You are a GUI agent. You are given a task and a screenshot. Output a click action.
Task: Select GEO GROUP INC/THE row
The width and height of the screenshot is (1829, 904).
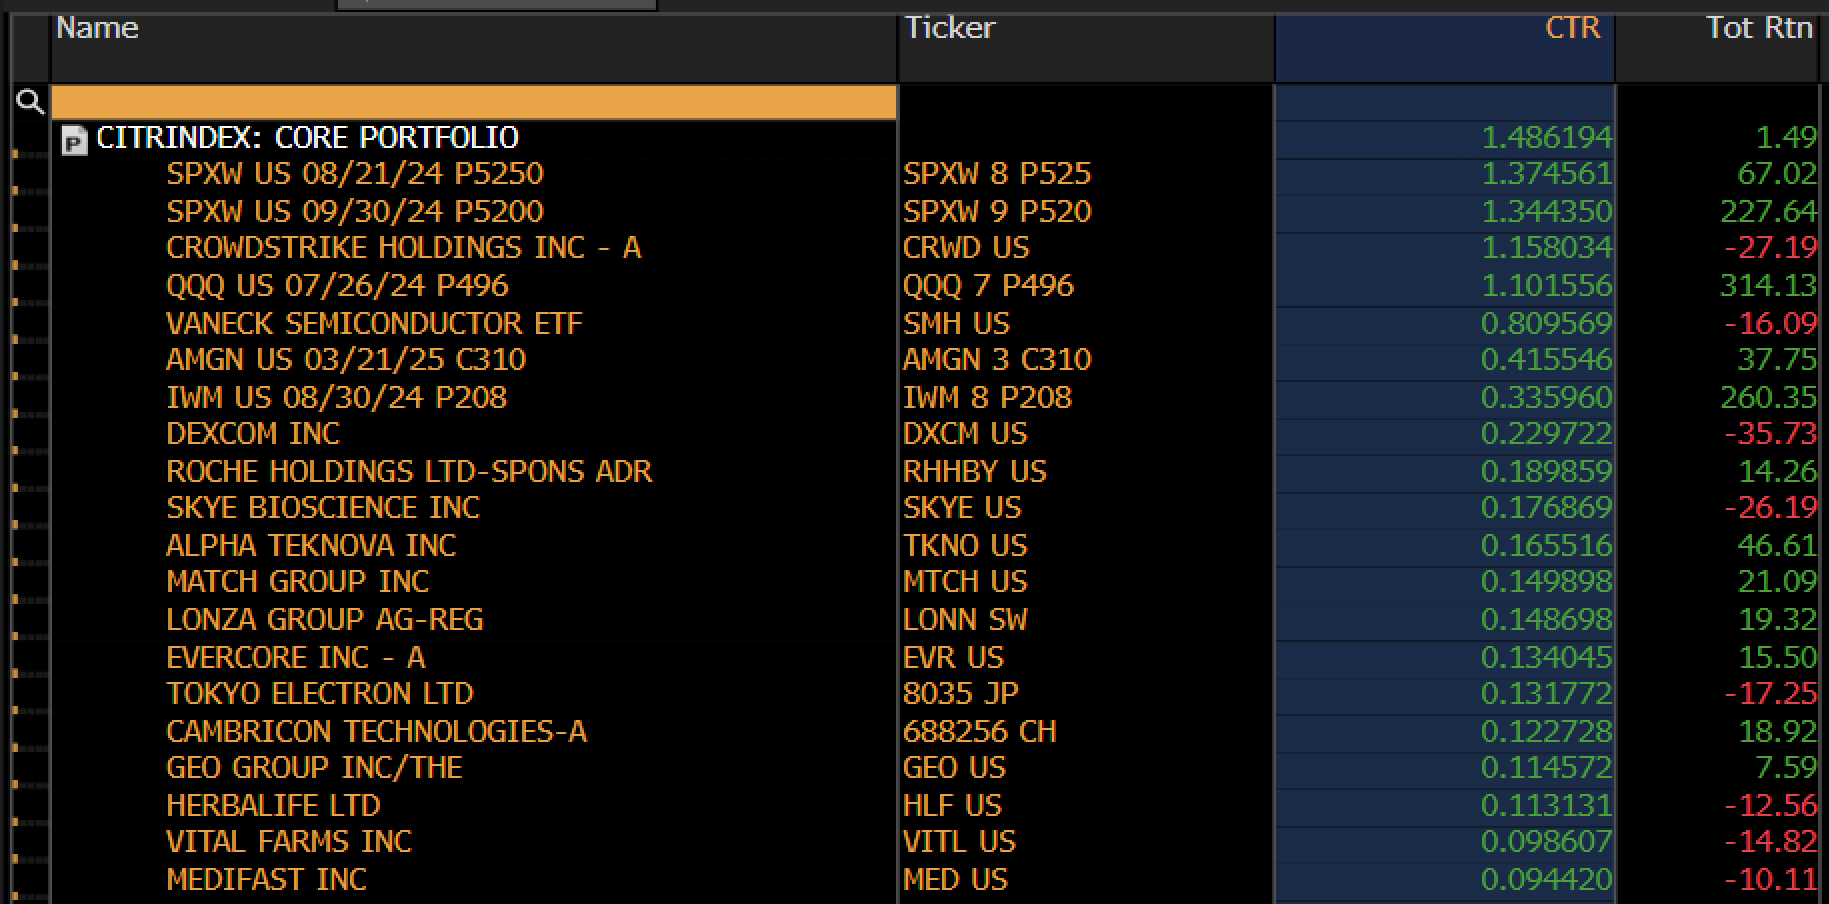point(314,768)
